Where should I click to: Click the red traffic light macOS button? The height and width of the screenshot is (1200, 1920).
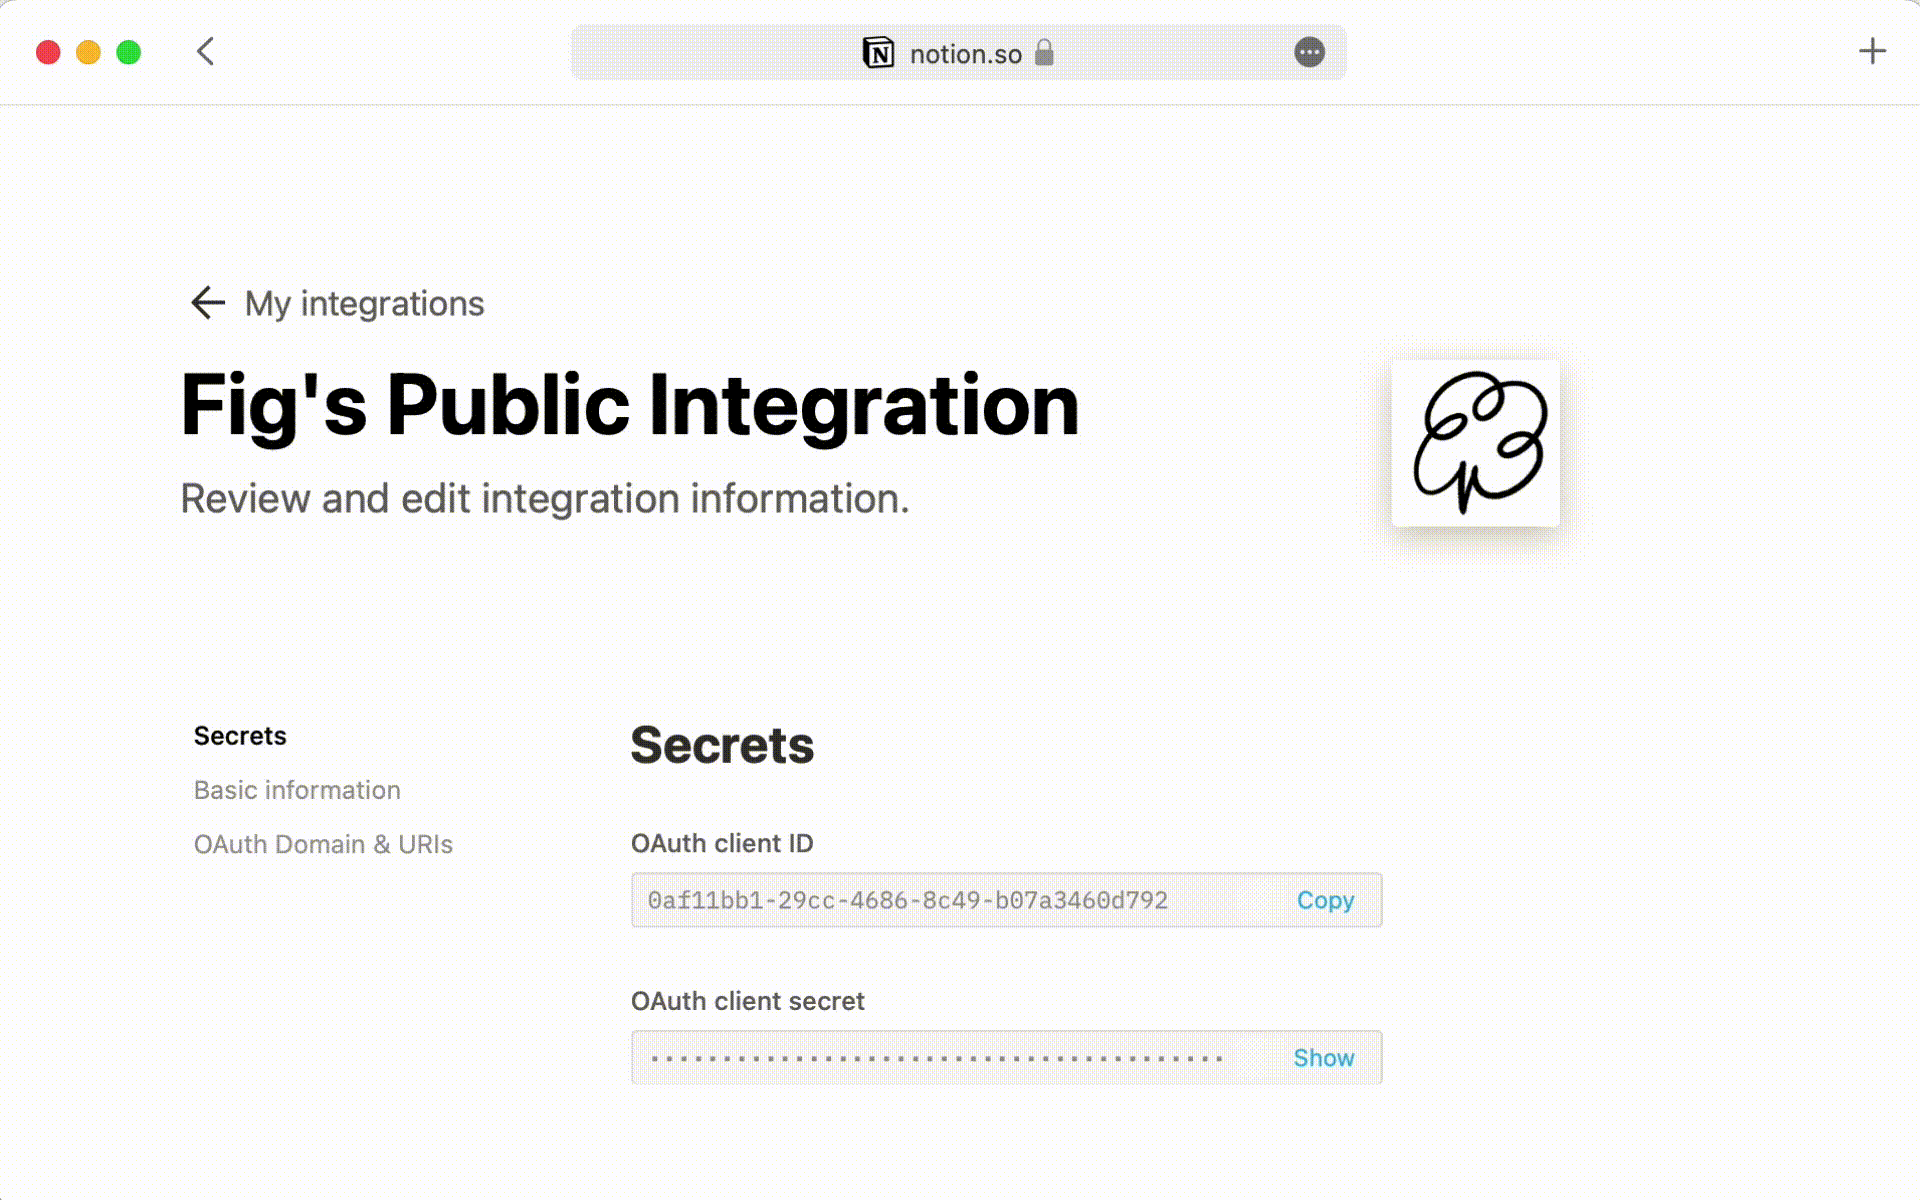click(x=47, y=51)
